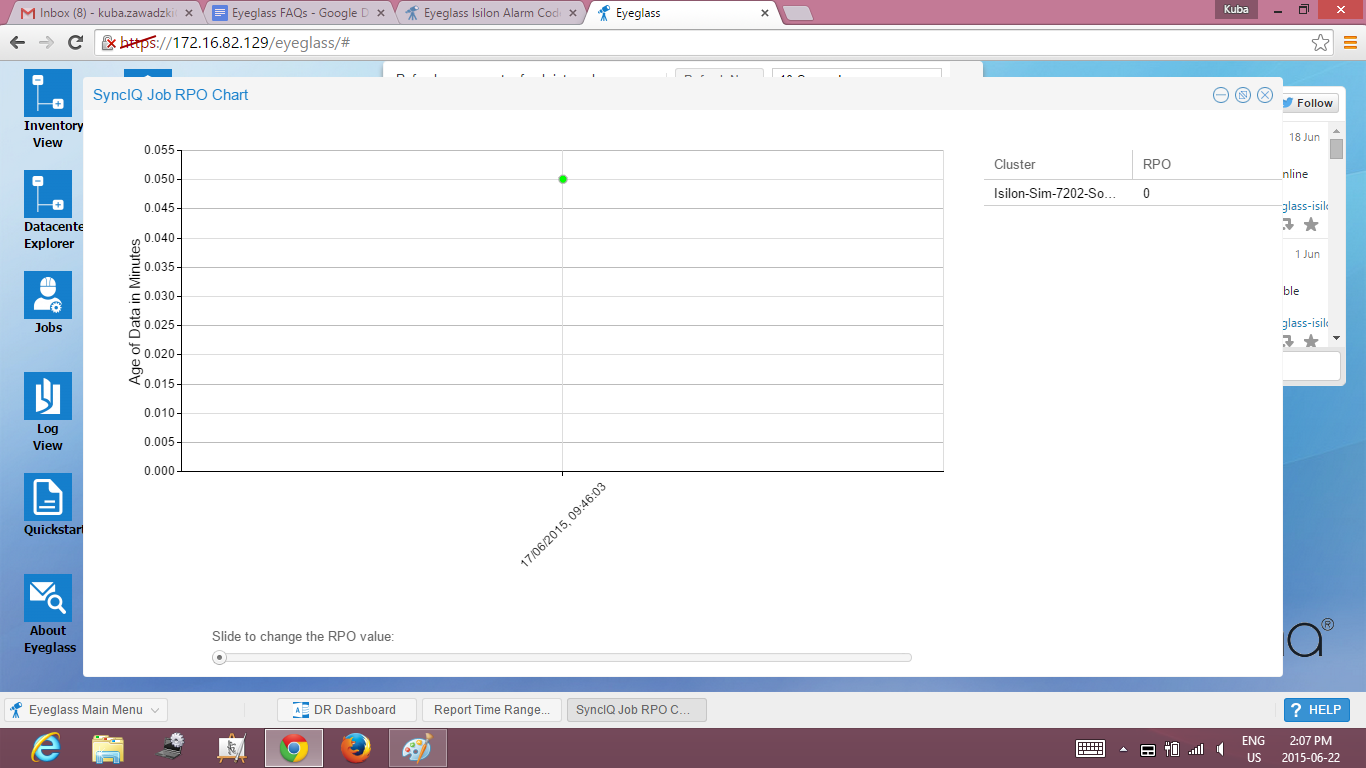Close the Eyeglass browser tab
The height and width of the screenshot is (768, 1366).
click(x=765, y=14)
